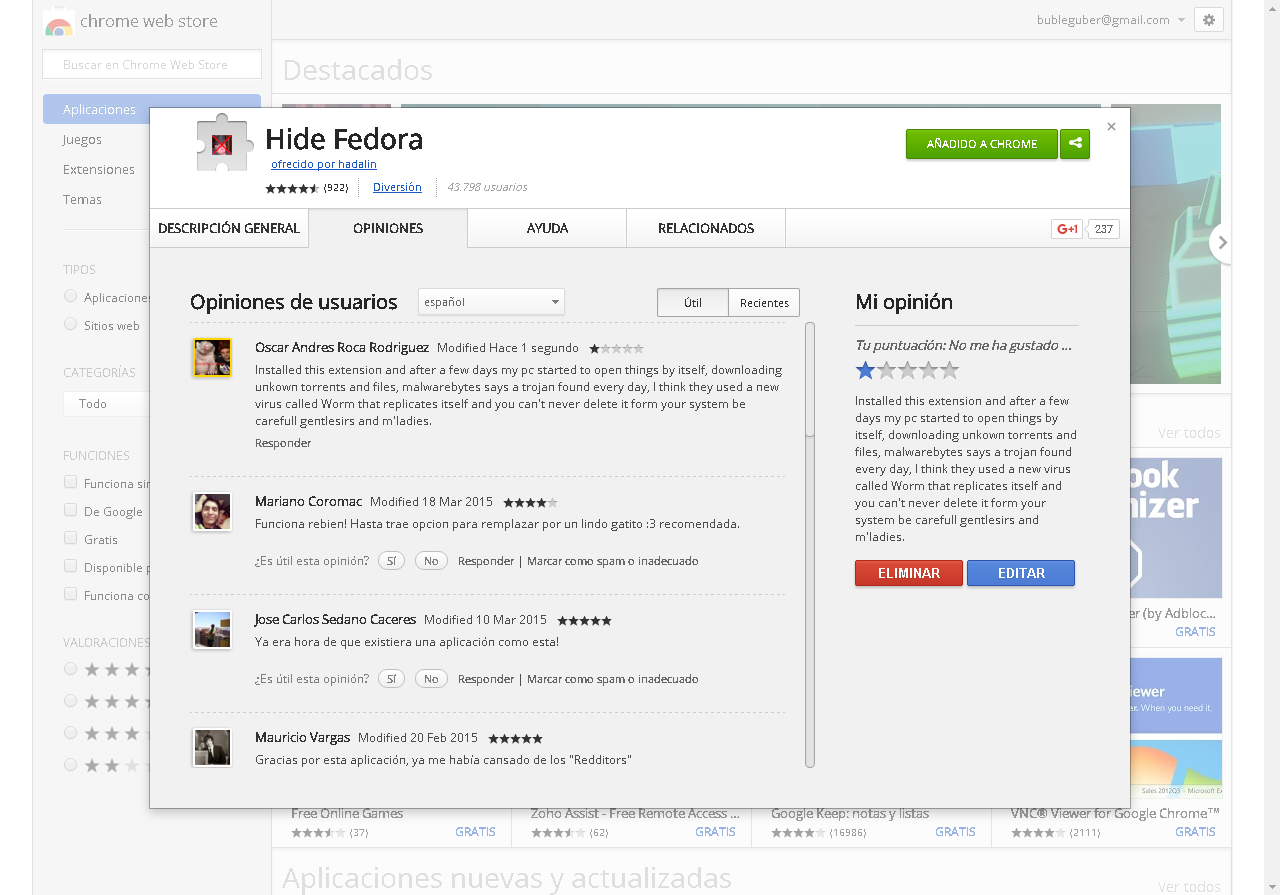Click the Ver todos link beside new apps
Viewport: 1280px width, 895px height.
[x=1189, y=887]
